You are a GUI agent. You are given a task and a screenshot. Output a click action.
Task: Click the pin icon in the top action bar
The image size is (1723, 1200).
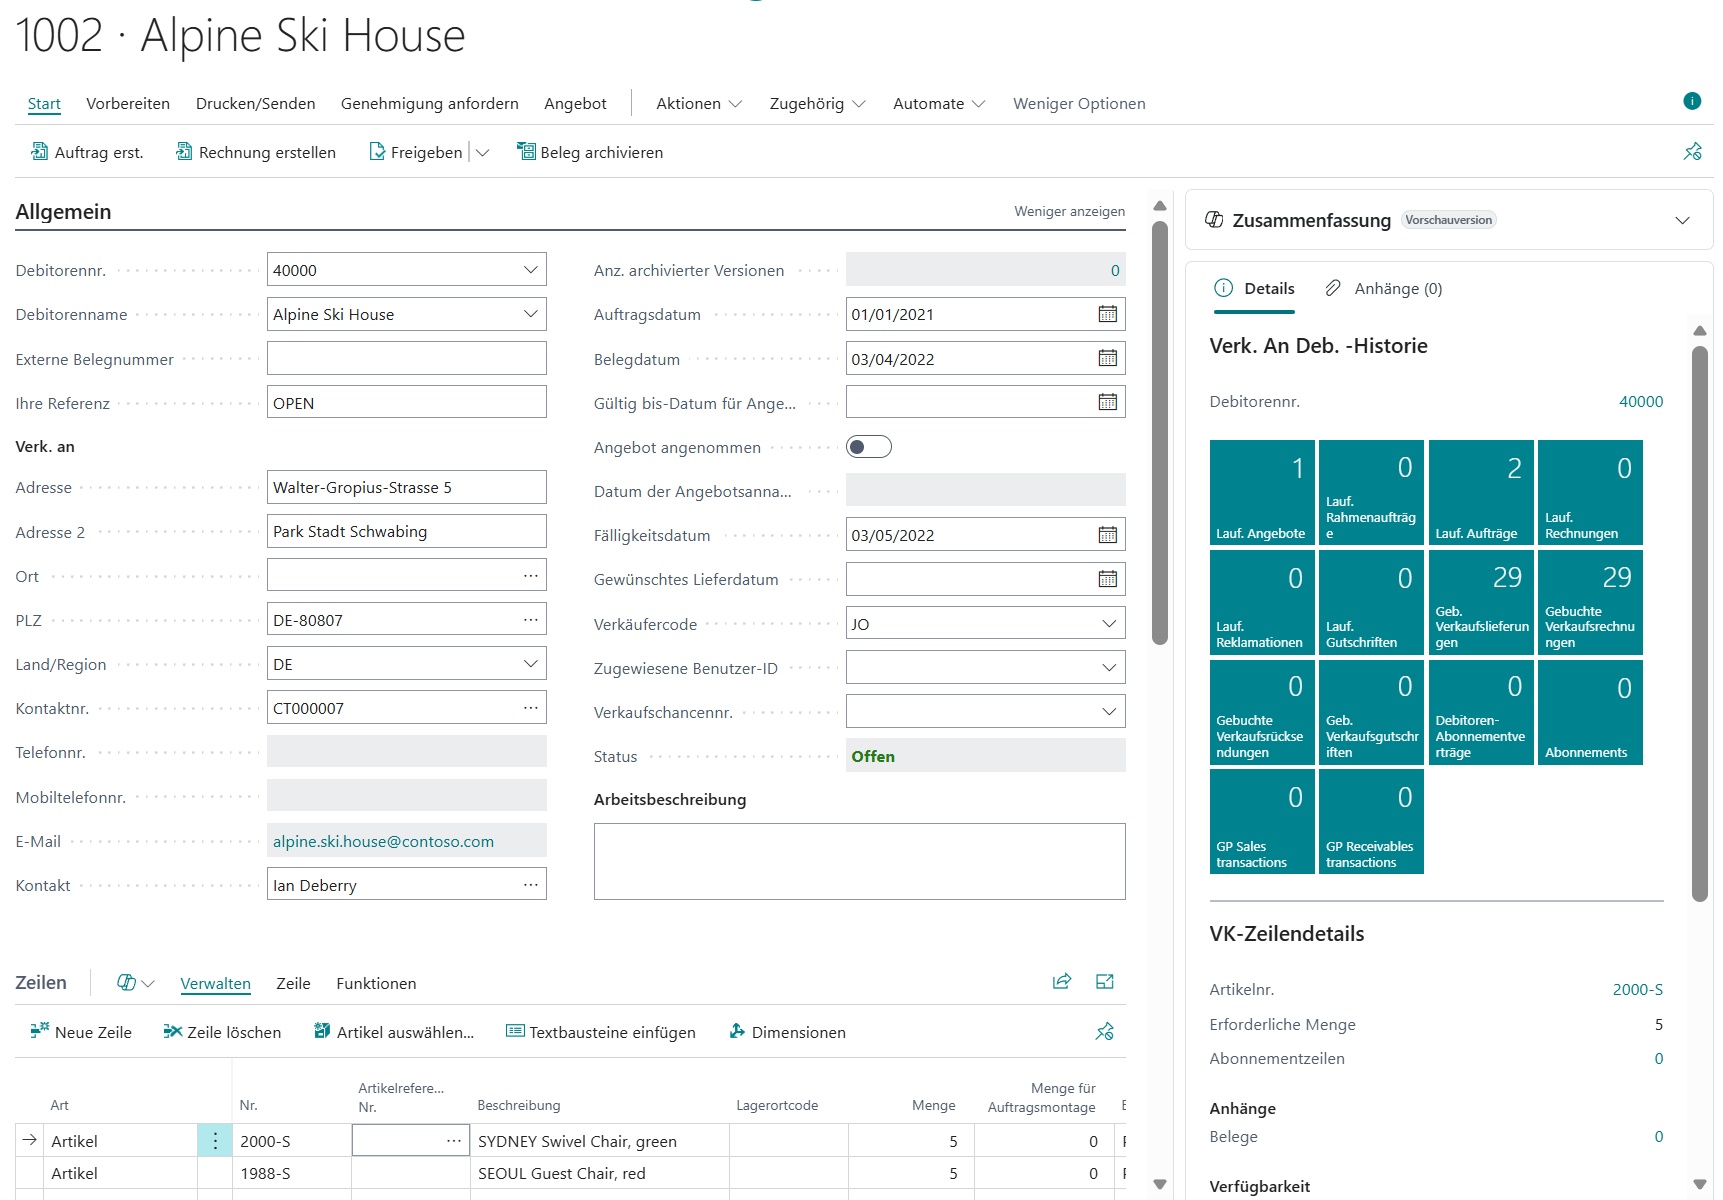click(1692, 152)
